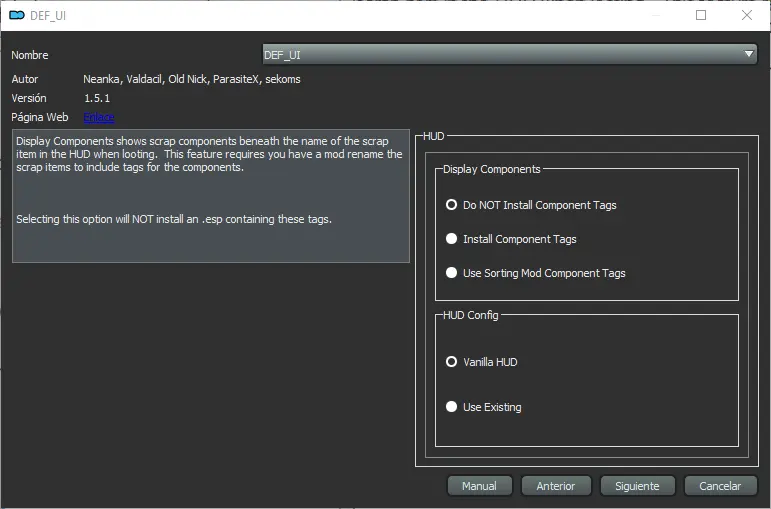Maximize the DEF_UI installer window
This screenshot has width=771, height=509.
pos(701,15)
